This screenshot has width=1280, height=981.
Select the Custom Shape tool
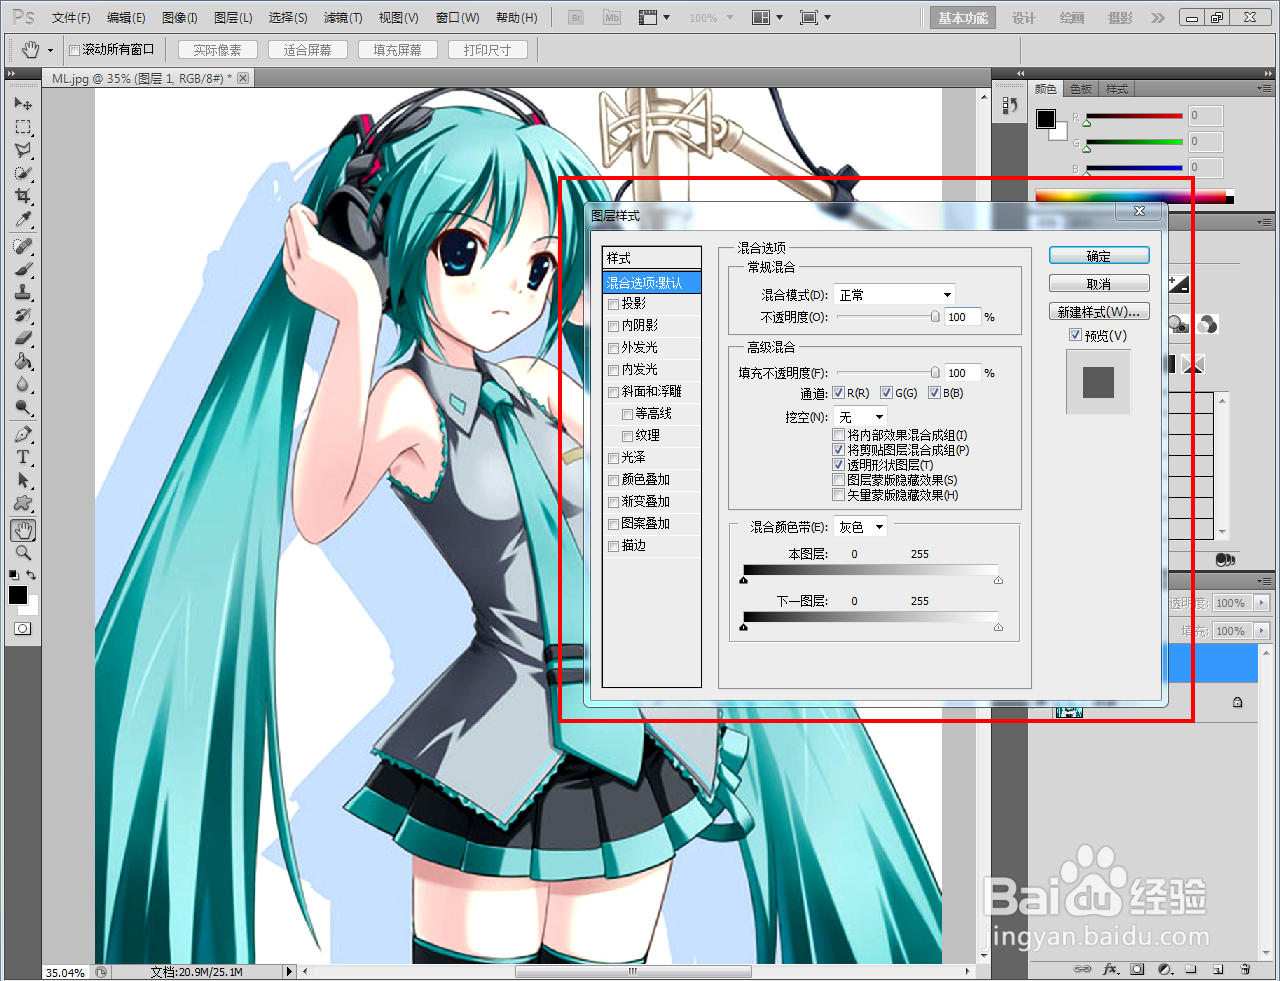click(x=22, y=503)
